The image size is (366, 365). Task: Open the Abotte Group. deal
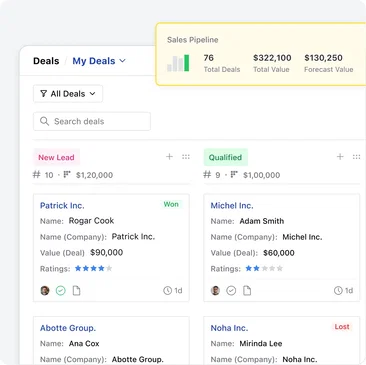coord(68,328)
